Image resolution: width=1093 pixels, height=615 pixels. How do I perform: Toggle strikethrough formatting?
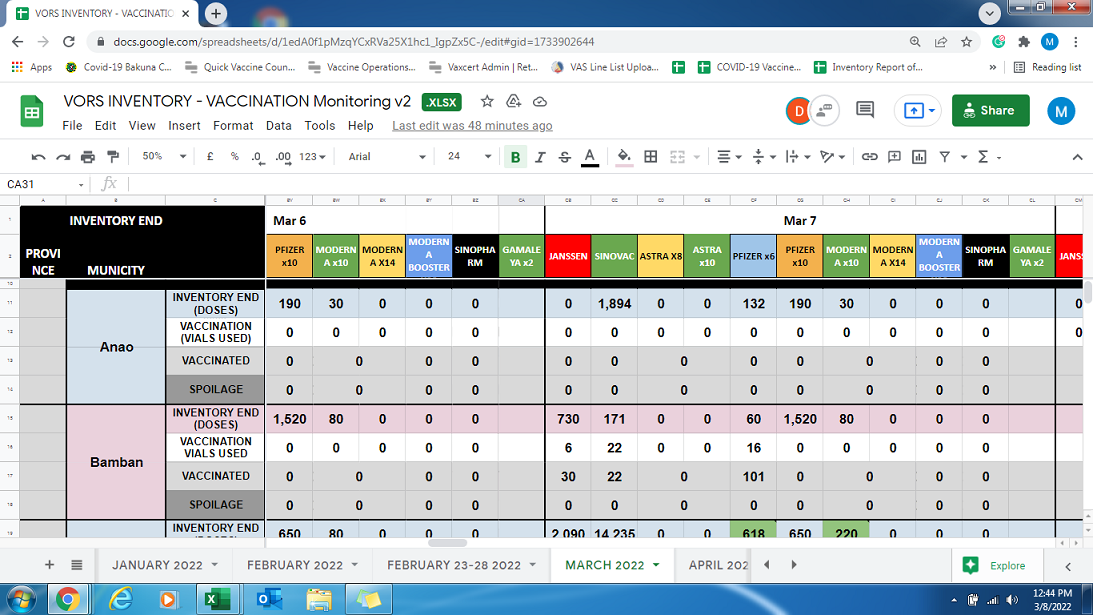click(565, 157)
